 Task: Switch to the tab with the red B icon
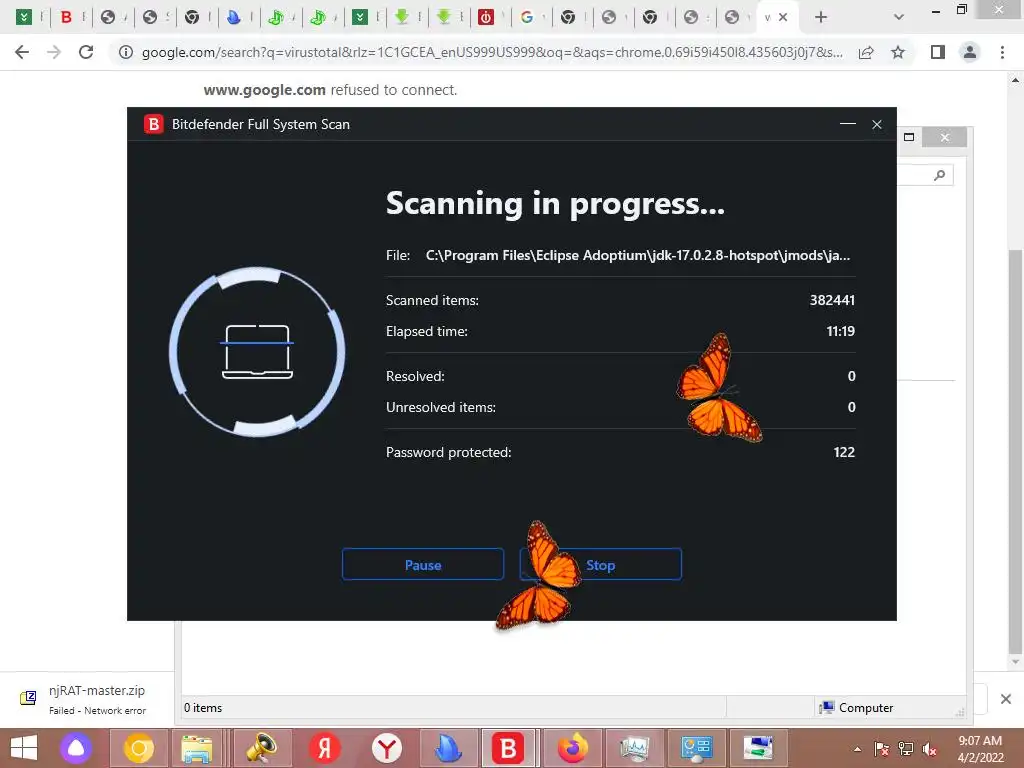click(x=66, y=17)
